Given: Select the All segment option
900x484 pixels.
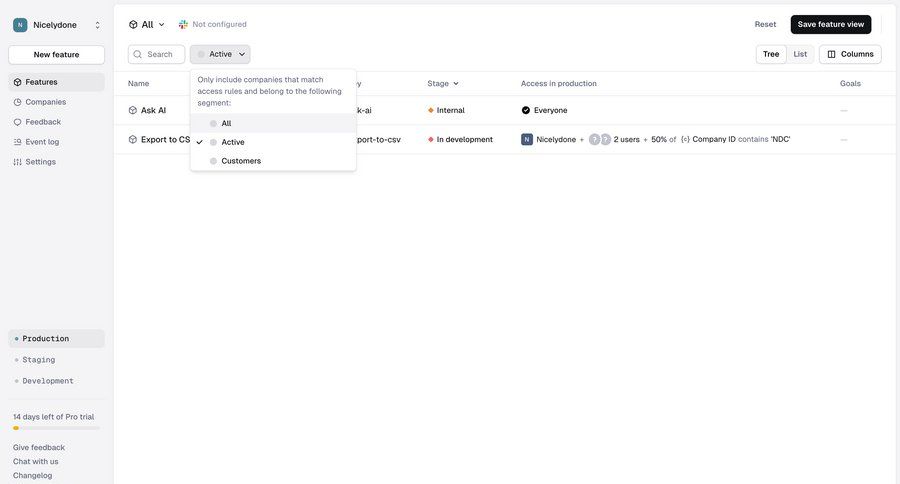Looking at the screenshot, I should click(273, 123).
